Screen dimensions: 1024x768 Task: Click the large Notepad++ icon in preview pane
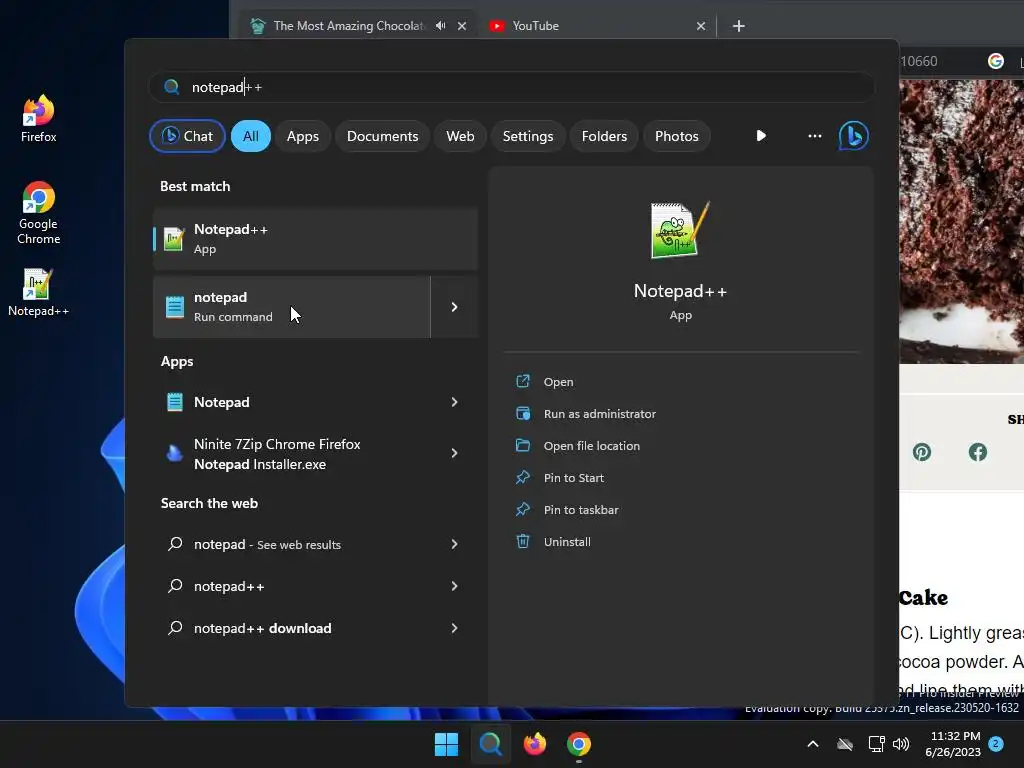680,230
